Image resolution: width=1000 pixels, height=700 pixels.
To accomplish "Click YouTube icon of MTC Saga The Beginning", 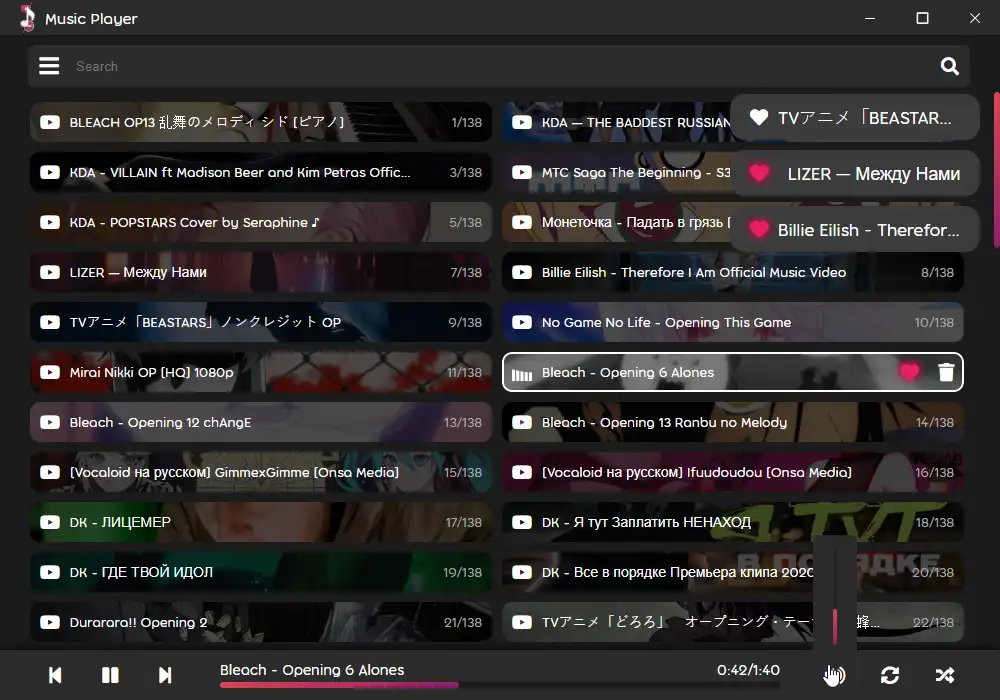I will pyautogui.click(x=522, y=172).
